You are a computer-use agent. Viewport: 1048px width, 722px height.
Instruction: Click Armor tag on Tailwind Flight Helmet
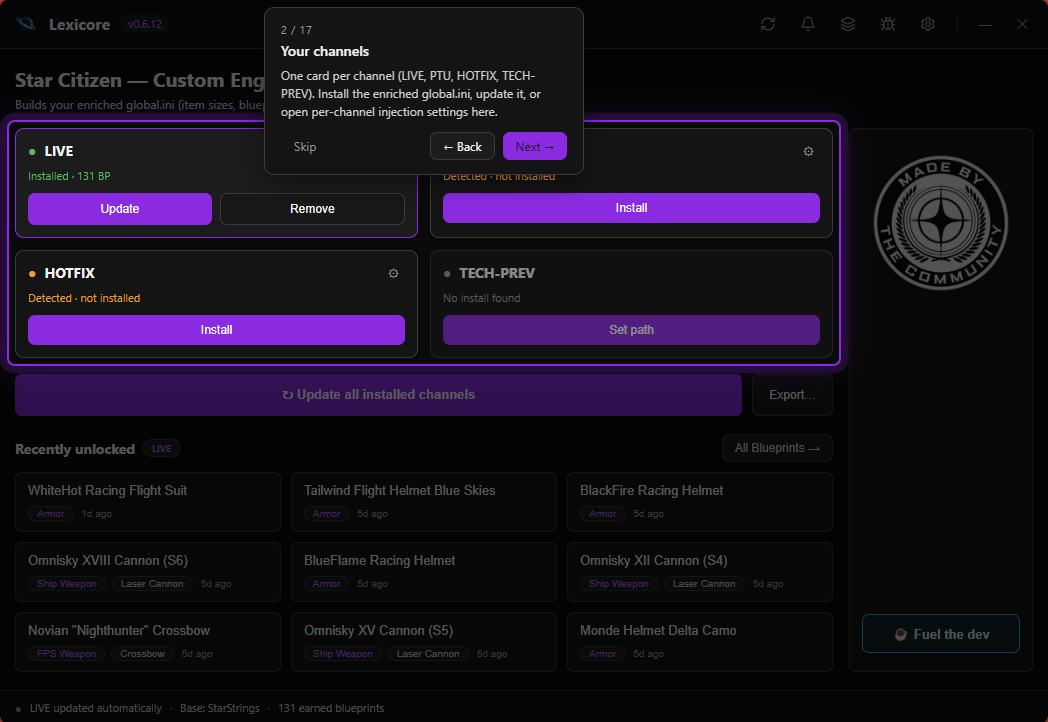[x=327, y=513]
